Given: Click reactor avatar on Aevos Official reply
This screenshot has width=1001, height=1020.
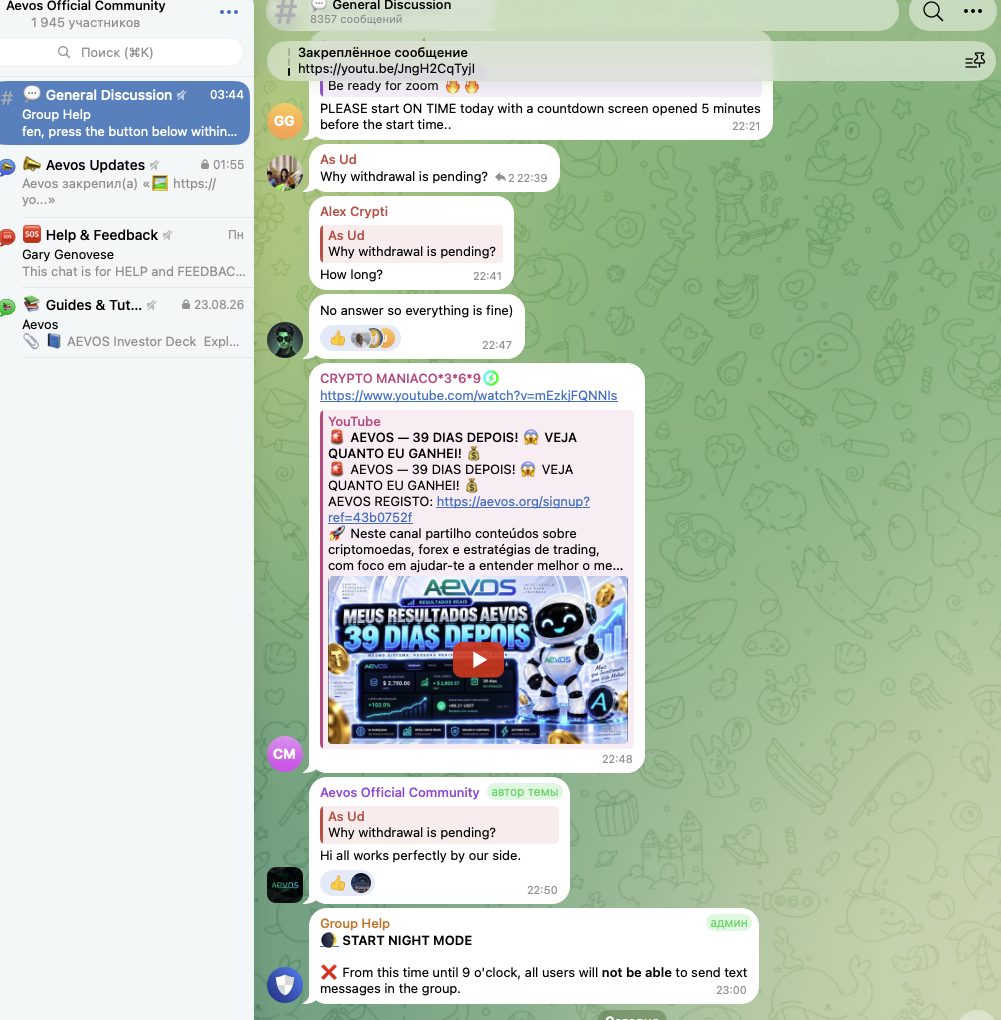Looking at the screenshot, I should (x=361, y=883).
